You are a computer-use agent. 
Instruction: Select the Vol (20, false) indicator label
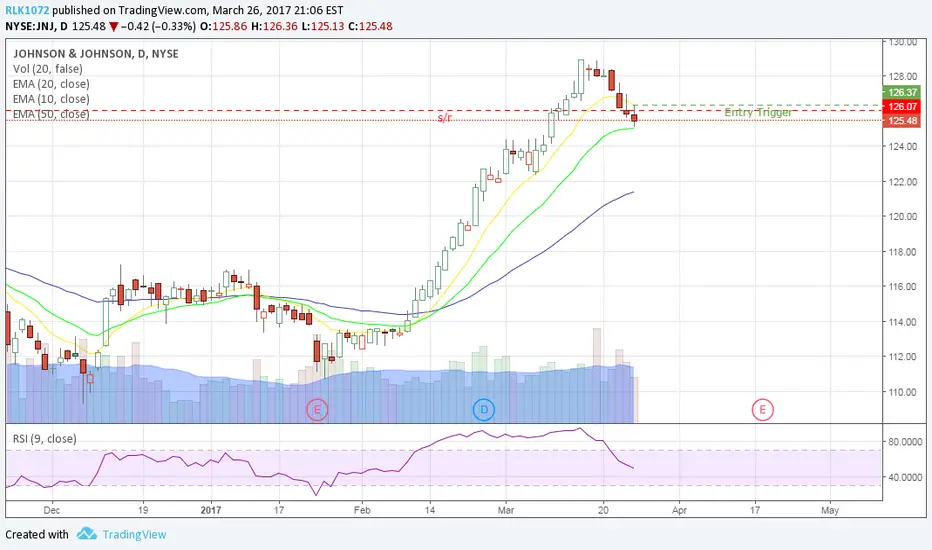pyautogui.click(x=48, y=69)
